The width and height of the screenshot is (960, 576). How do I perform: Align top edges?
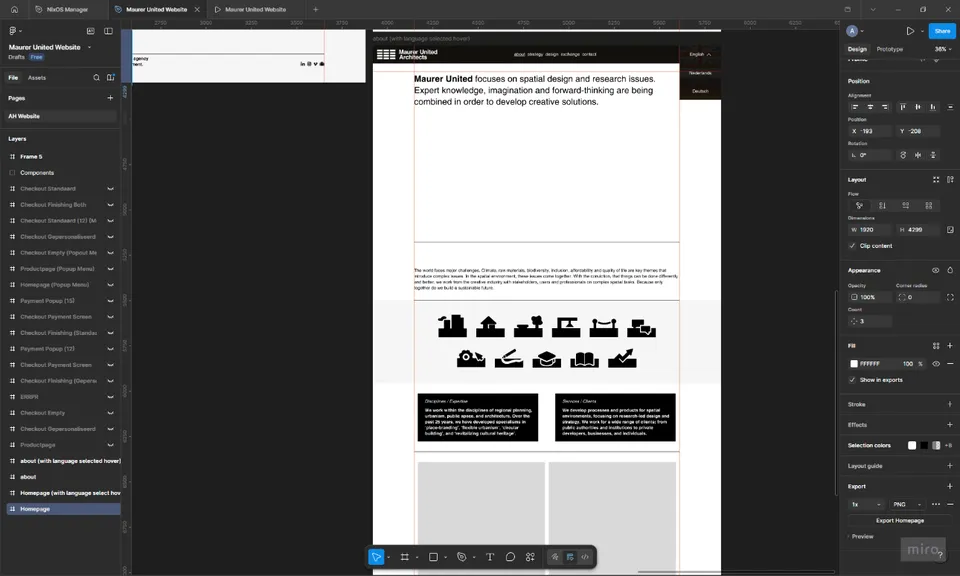coord(902,107)
